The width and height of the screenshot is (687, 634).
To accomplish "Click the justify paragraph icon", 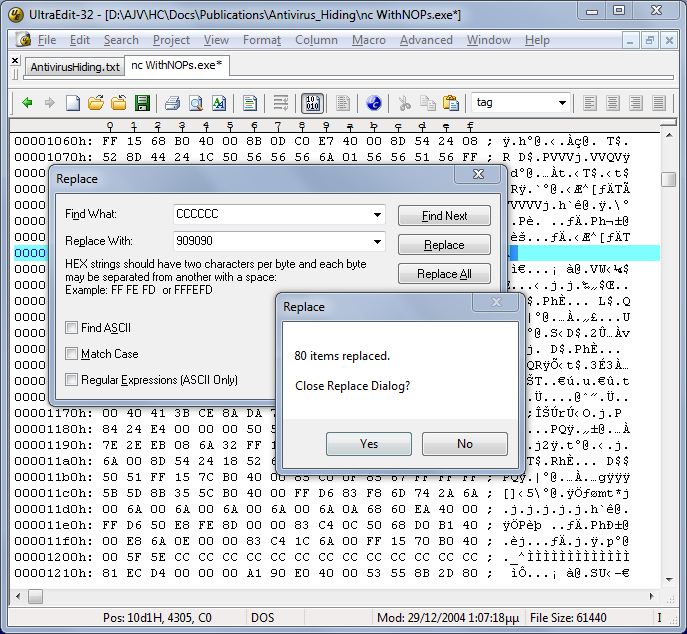I will click(x=659, y=103).
